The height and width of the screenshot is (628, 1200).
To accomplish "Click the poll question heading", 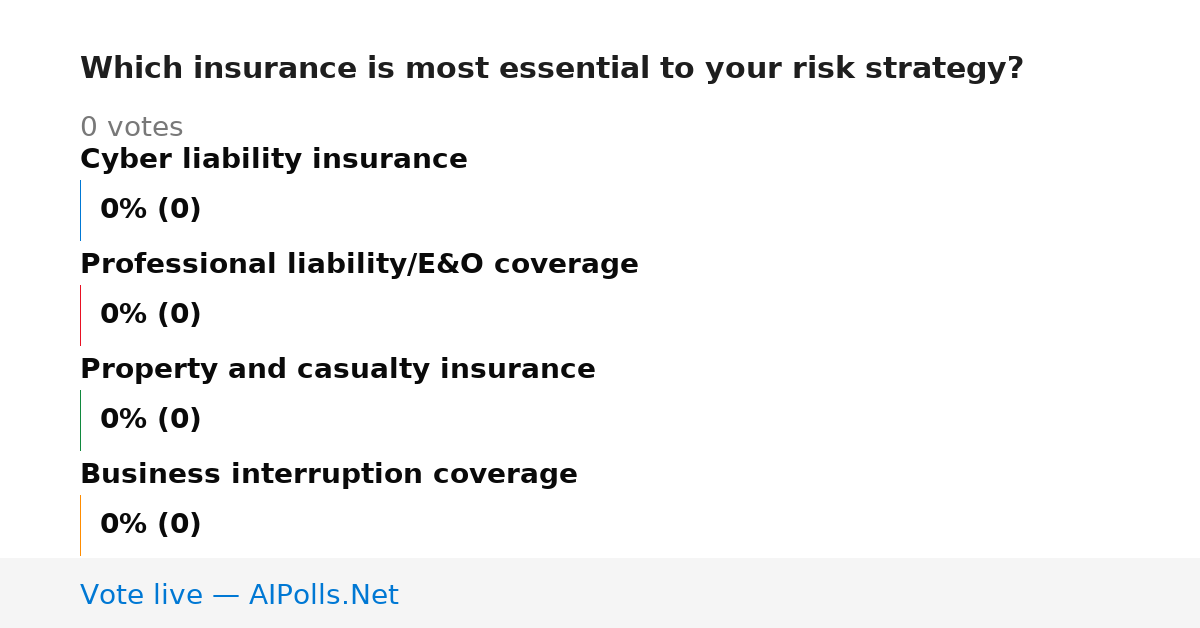I will point(552,69).
